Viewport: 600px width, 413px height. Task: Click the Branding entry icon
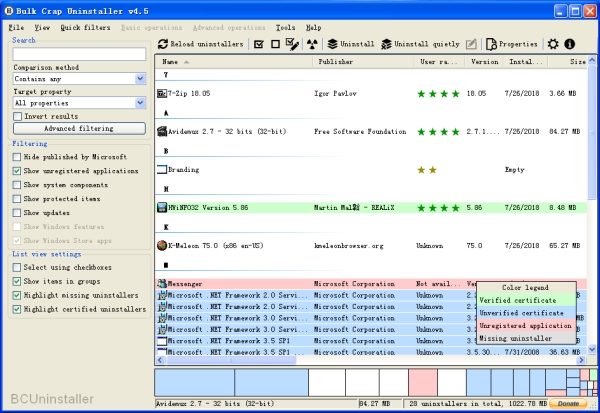point(162,170)
